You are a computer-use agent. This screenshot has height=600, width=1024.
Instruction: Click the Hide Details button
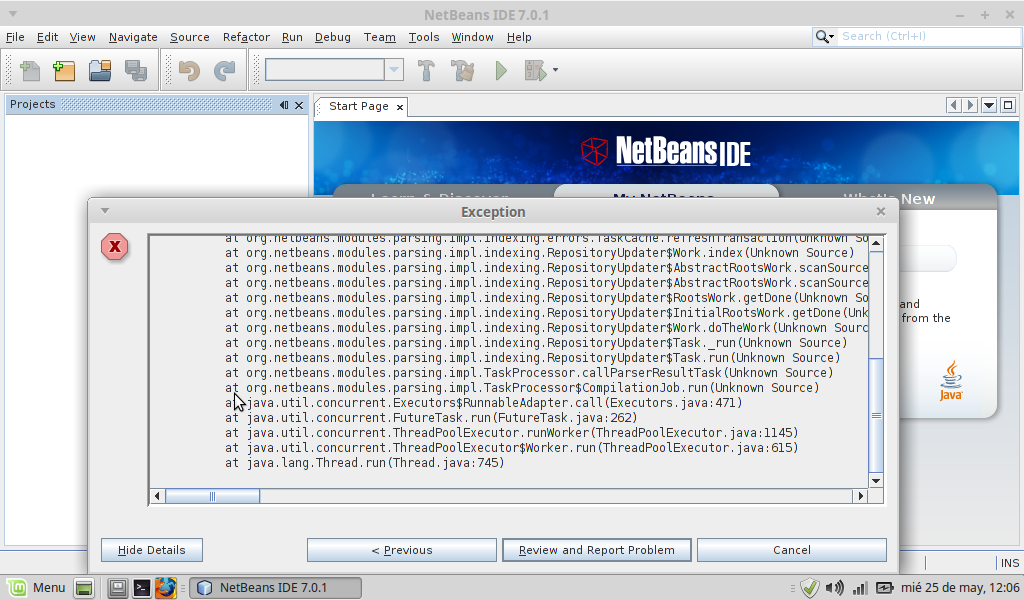tap(151, 550)
